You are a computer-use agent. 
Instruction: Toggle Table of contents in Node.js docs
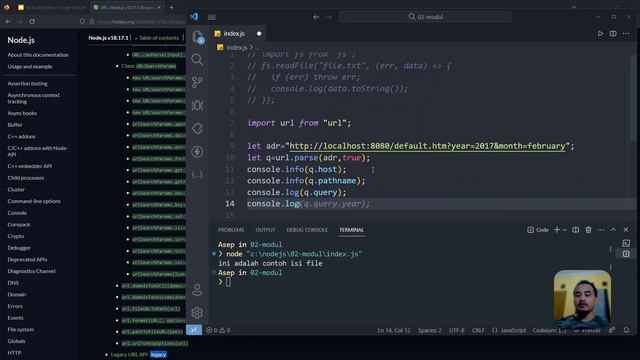pos(157,38)
